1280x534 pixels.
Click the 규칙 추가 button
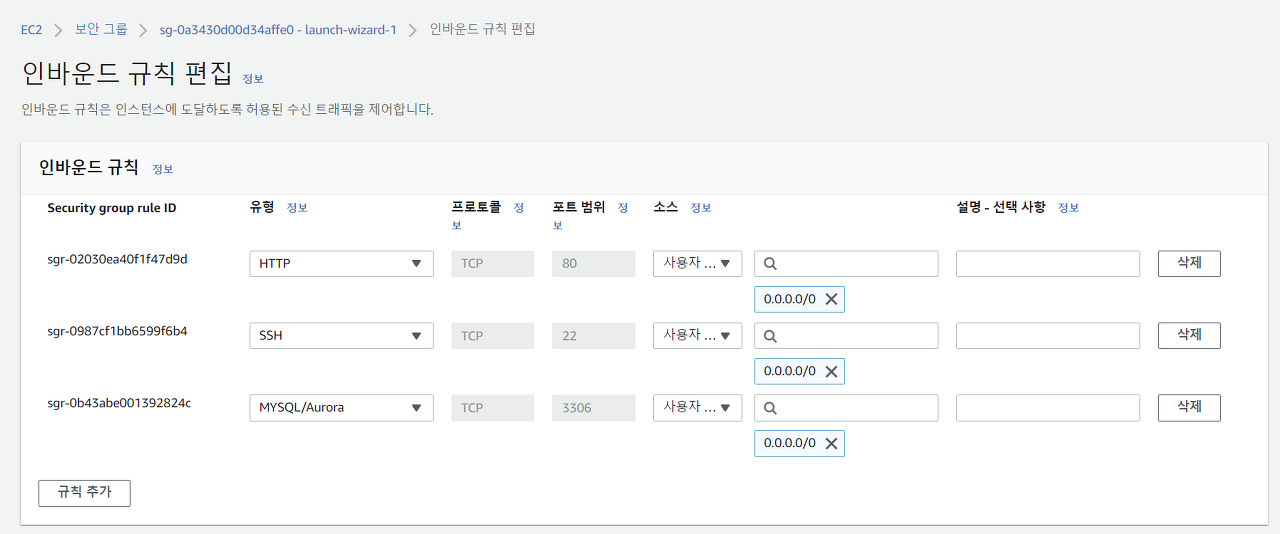tap(84, 493)
